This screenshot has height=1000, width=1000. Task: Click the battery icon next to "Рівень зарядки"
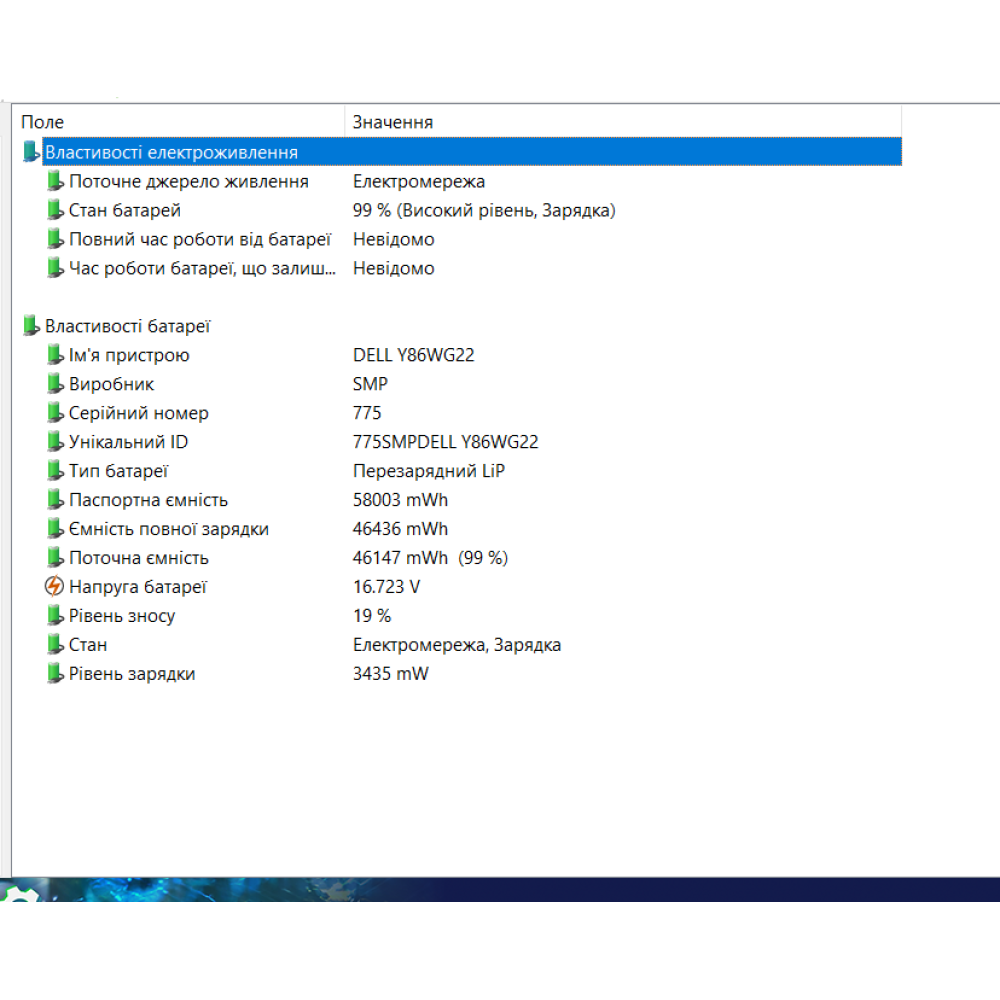coord(56,674)
